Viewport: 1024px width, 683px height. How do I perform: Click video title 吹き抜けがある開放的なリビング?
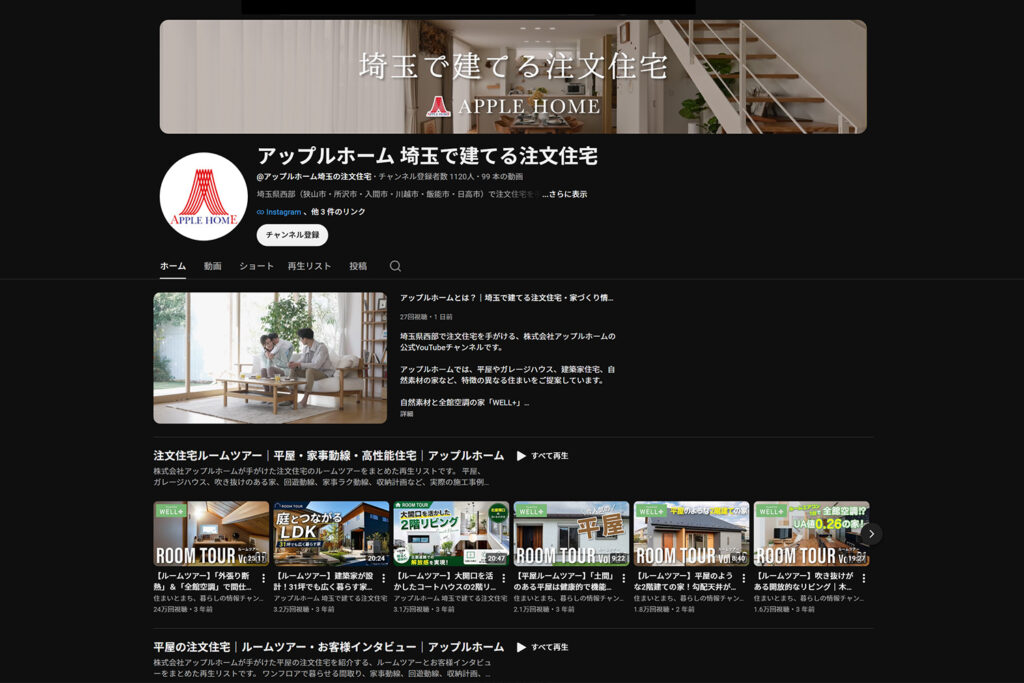[805, 581]
